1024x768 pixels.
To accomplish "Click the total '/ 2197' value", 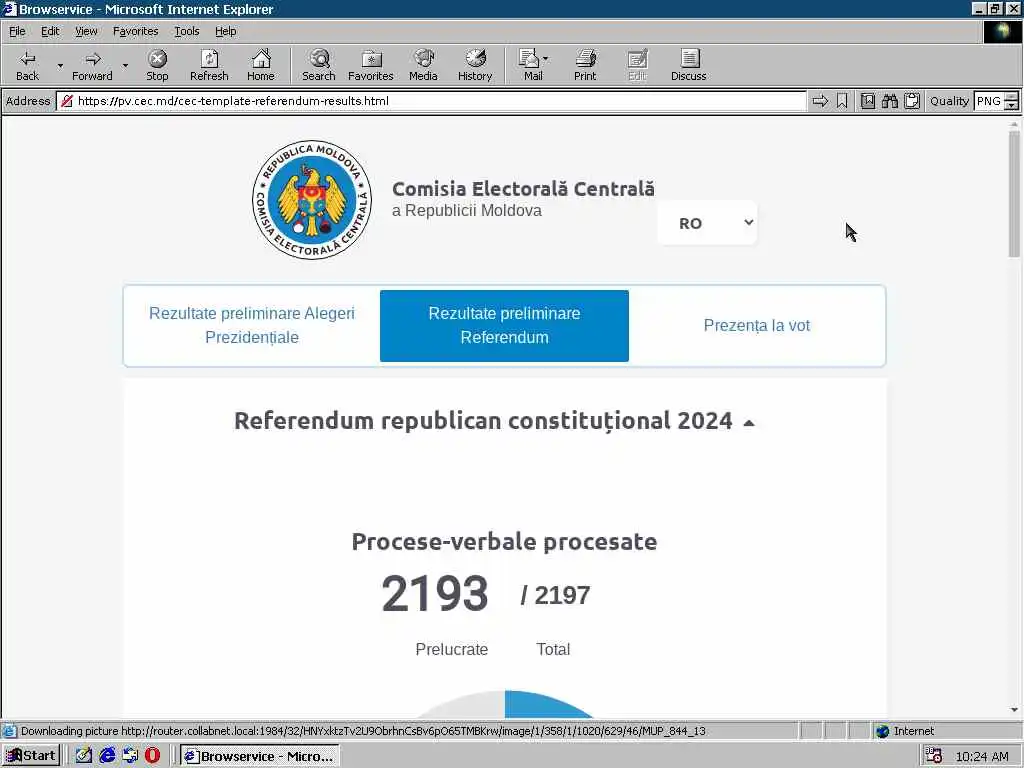I will tap(555, 596).
